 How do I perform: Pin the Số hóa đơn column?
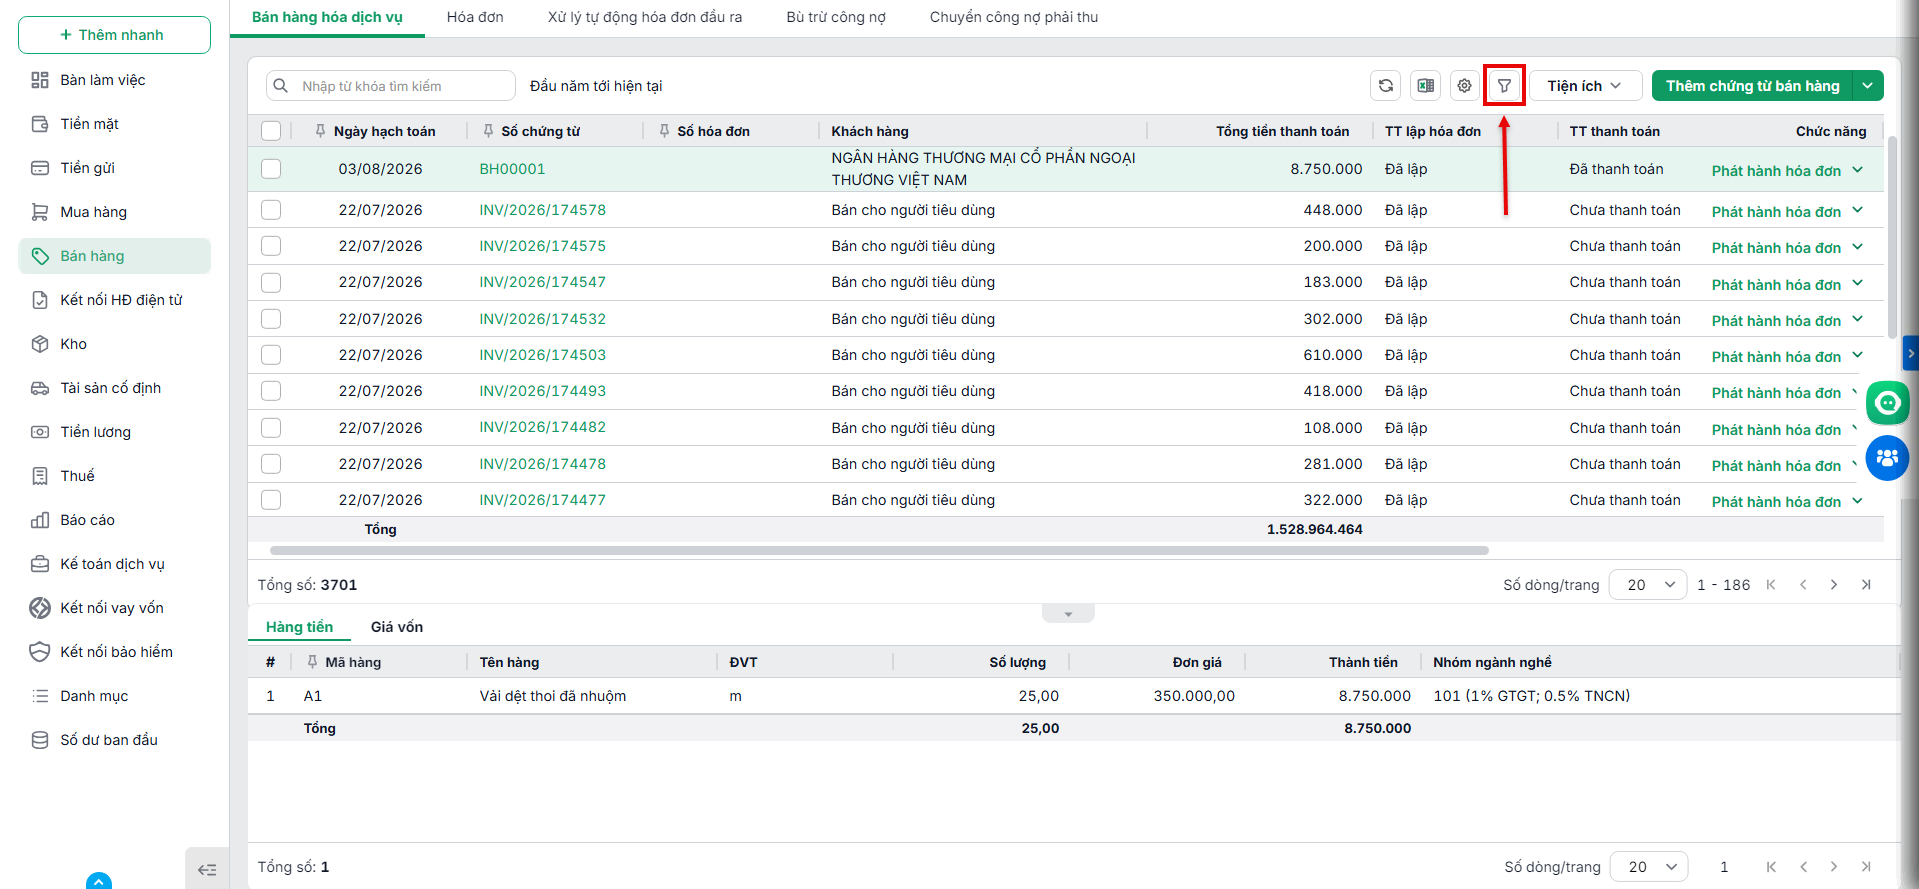pyautogui.click(x=664, y=131)
